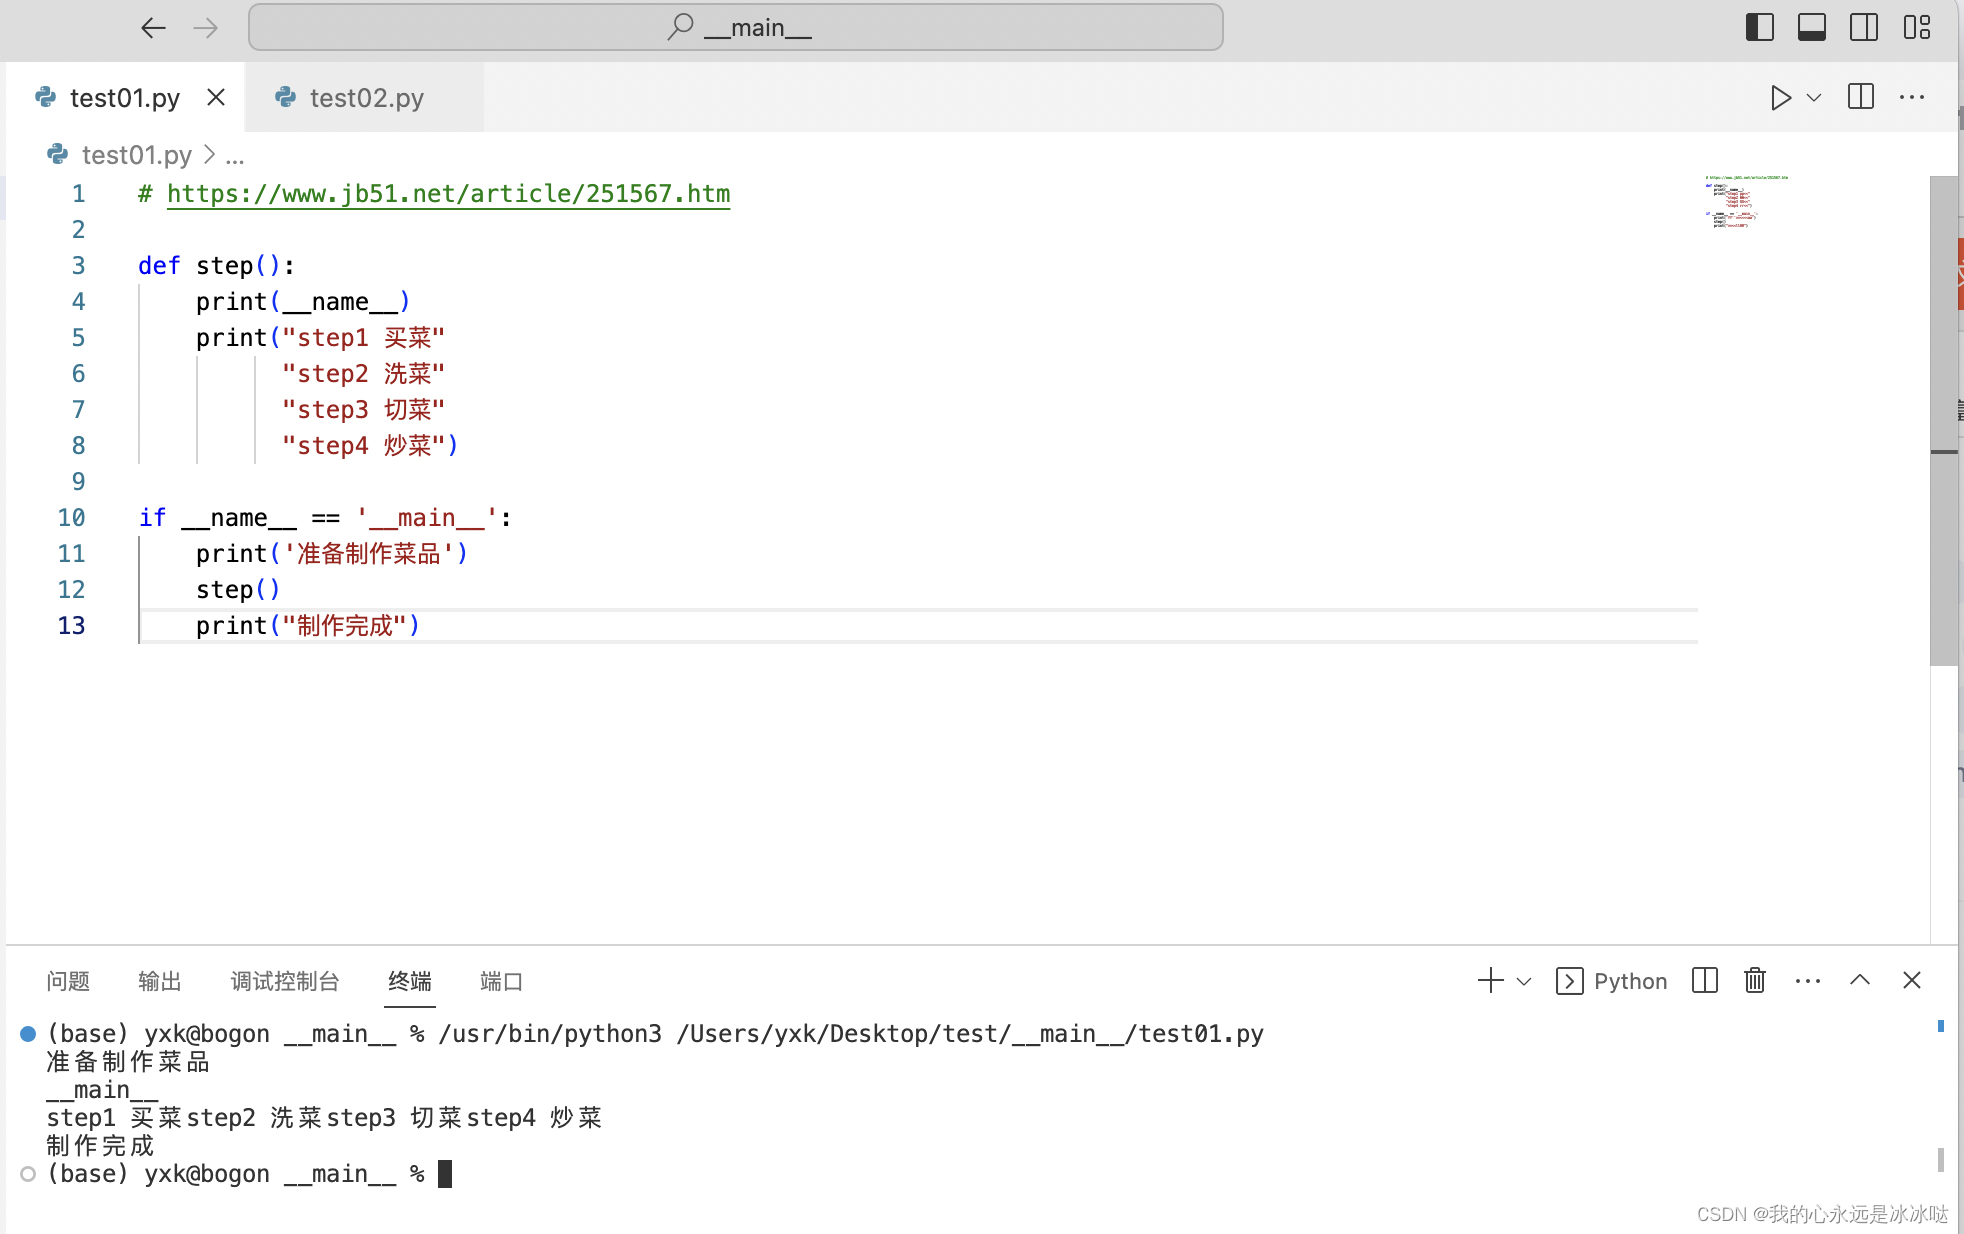The width and height of the screenshot is (1964, 1234).
Task: Open the 端口 panel tab
Action: pyautogui.click(x=501, y=981)
